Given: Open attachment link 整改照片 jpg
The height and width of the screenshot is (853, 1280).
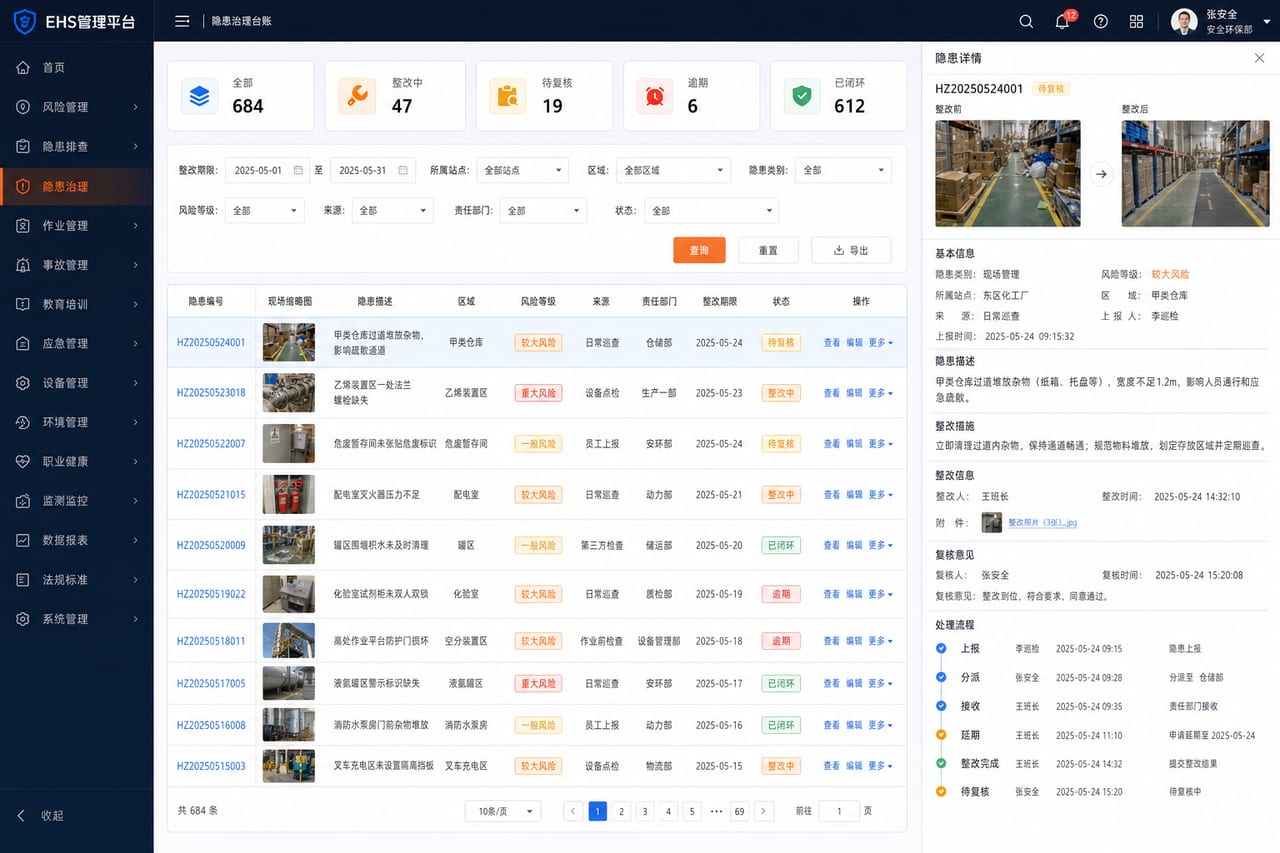Looking at the screenshot, I should pos(1042,522).
